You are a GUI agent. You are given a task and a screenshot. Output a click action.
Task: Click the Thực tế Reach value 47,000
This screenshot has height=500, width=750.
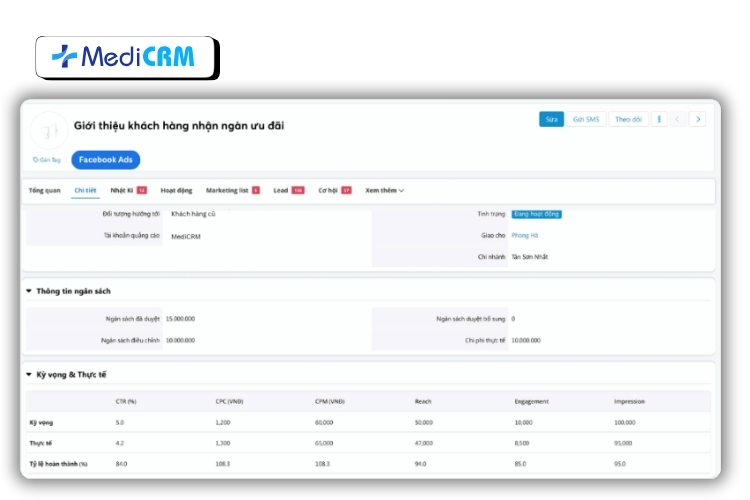point(424,443)
